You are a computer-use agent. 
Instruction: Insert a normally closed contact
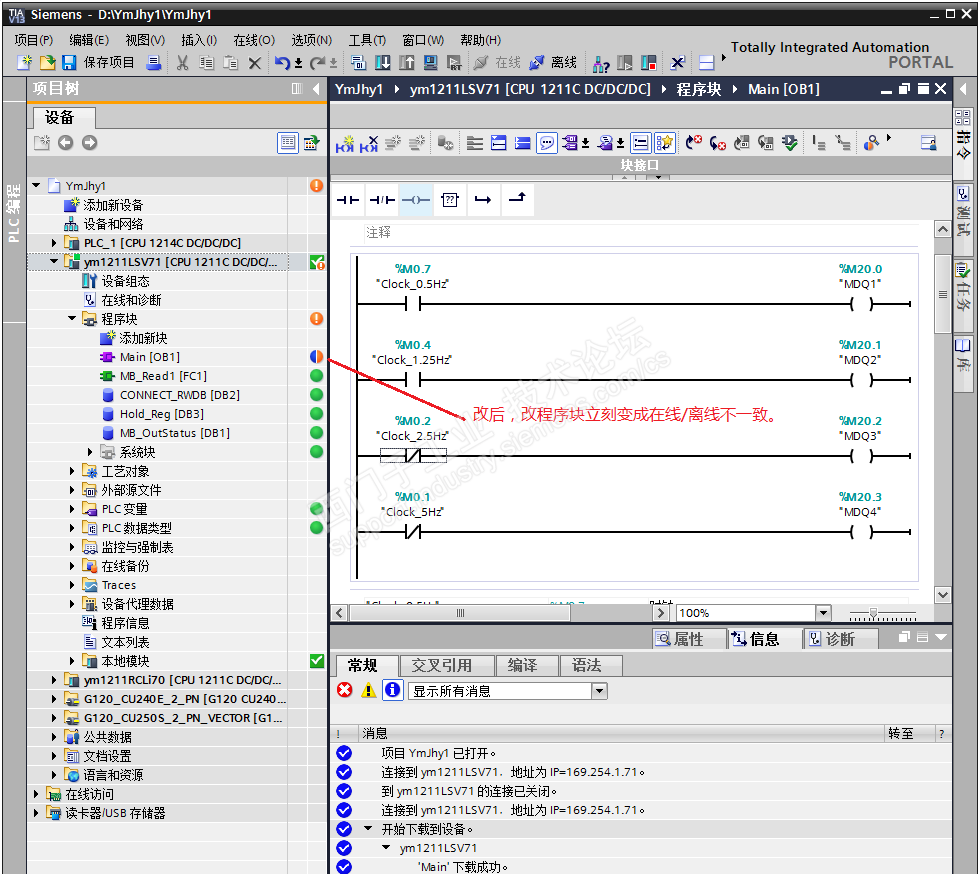coord(382,200)
